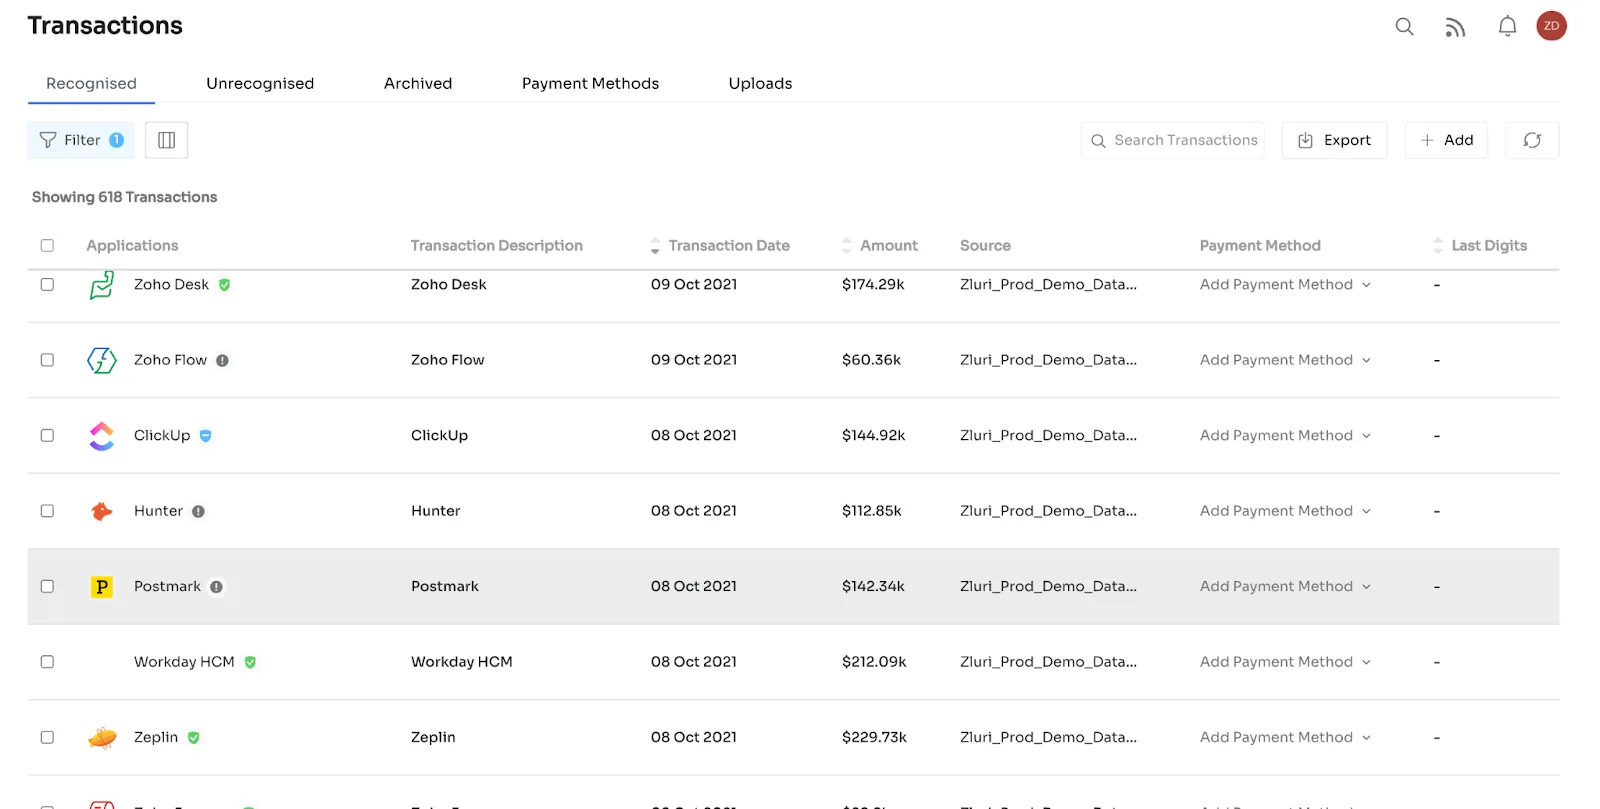Viewport: 1600px width, 809px height.
Task: Sort by Last Digits arrows
Action: pyautogui.click(x=1438, y=246)
